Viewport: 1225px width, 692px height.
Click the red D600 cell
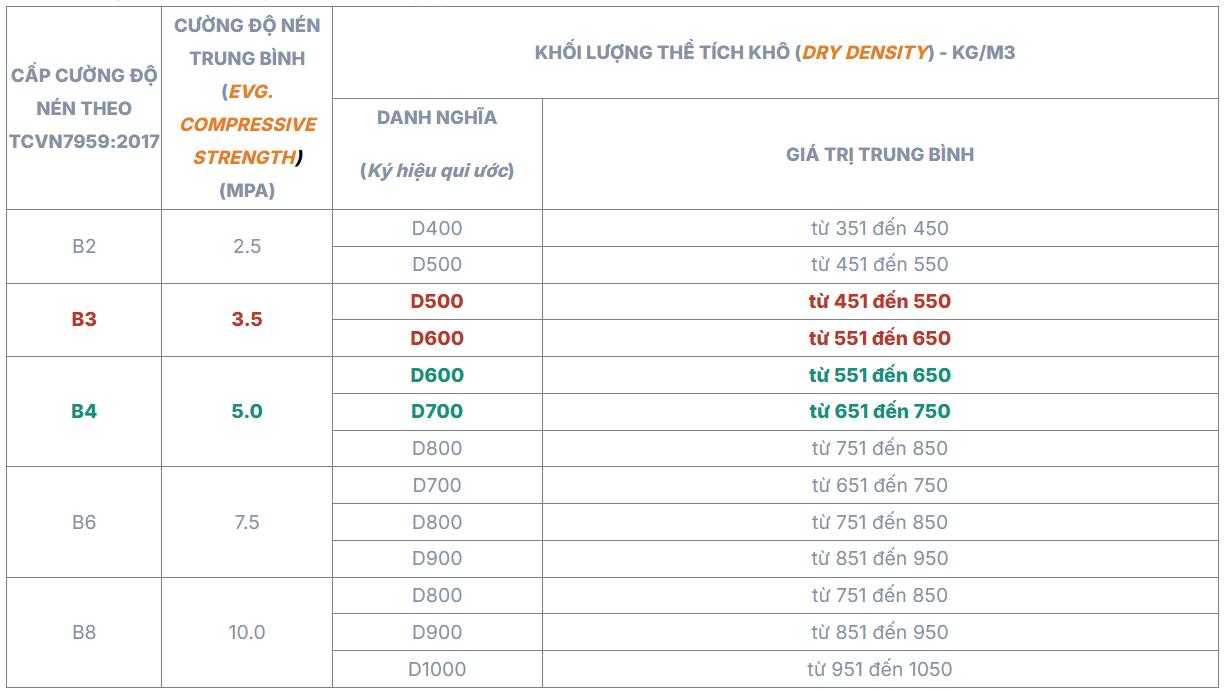coord(437,338)
